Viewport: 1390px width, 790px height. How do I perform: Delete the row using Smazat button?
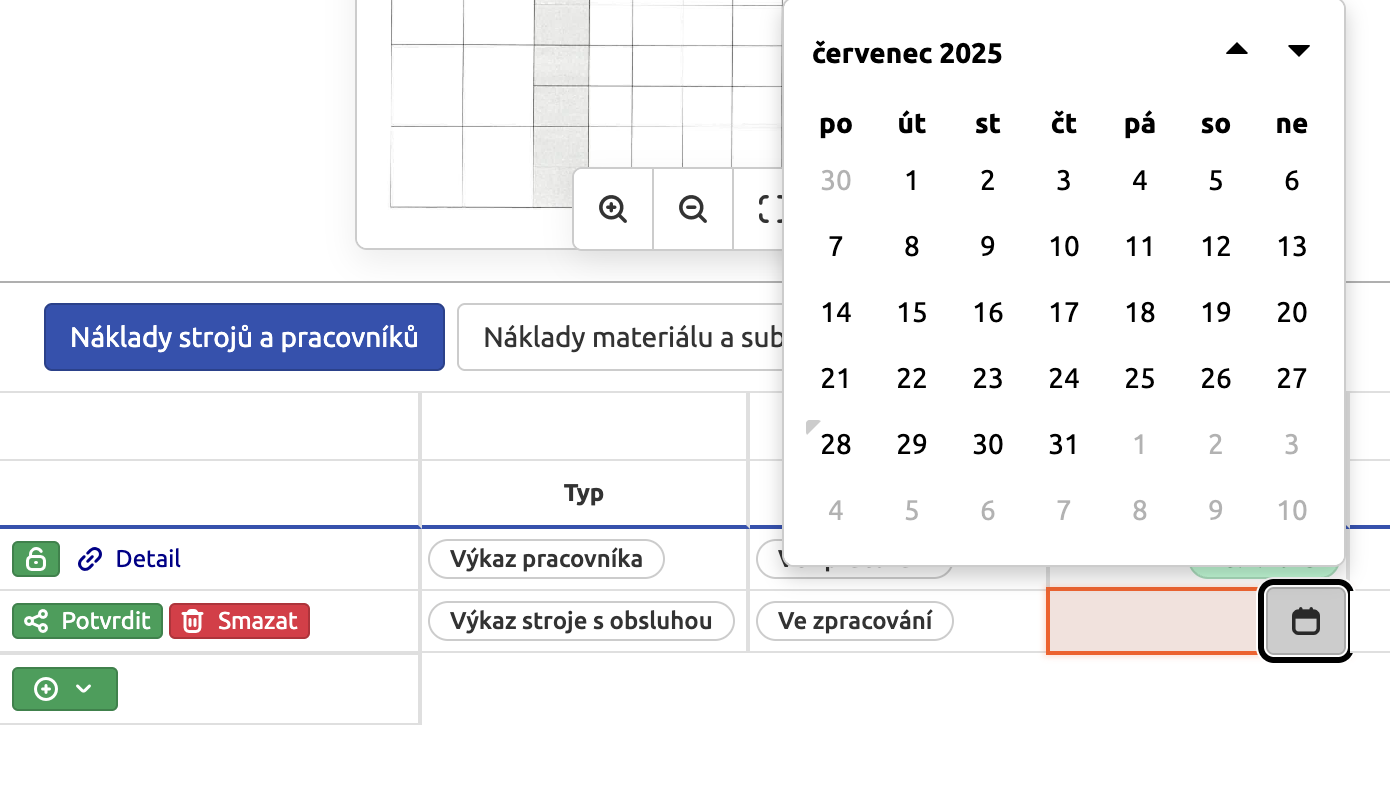(x=239, y=620)
